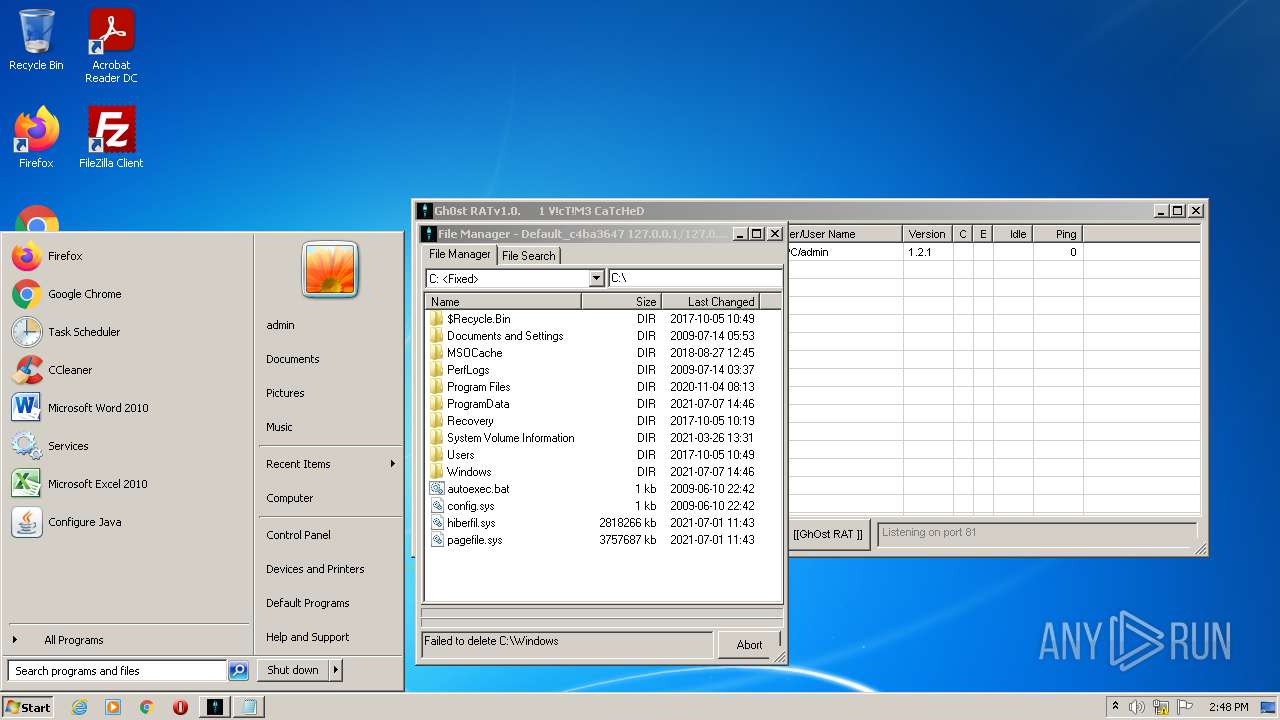Open Pictures from Start menu
Screen dimensions: 1280x720
point(285,393)
